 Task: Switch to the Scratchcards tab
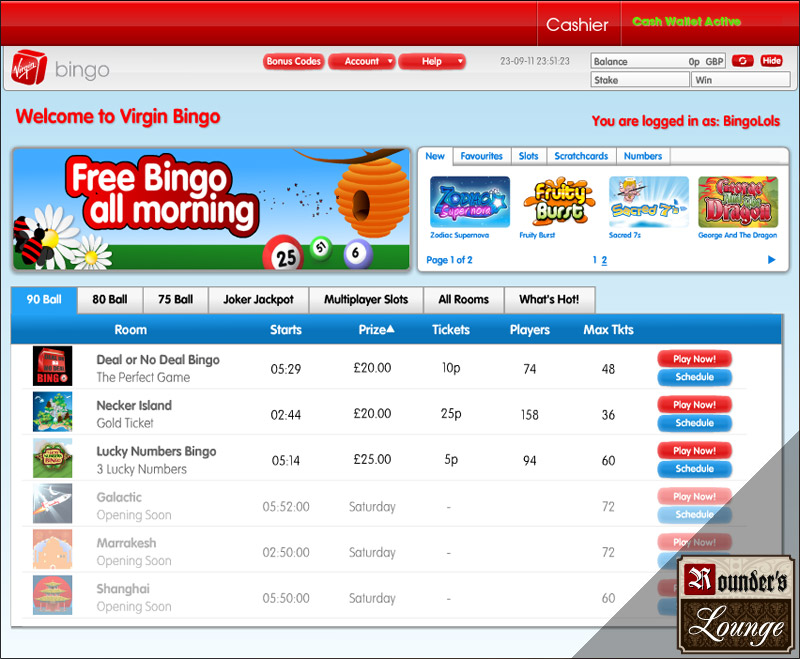coord(581,156)
